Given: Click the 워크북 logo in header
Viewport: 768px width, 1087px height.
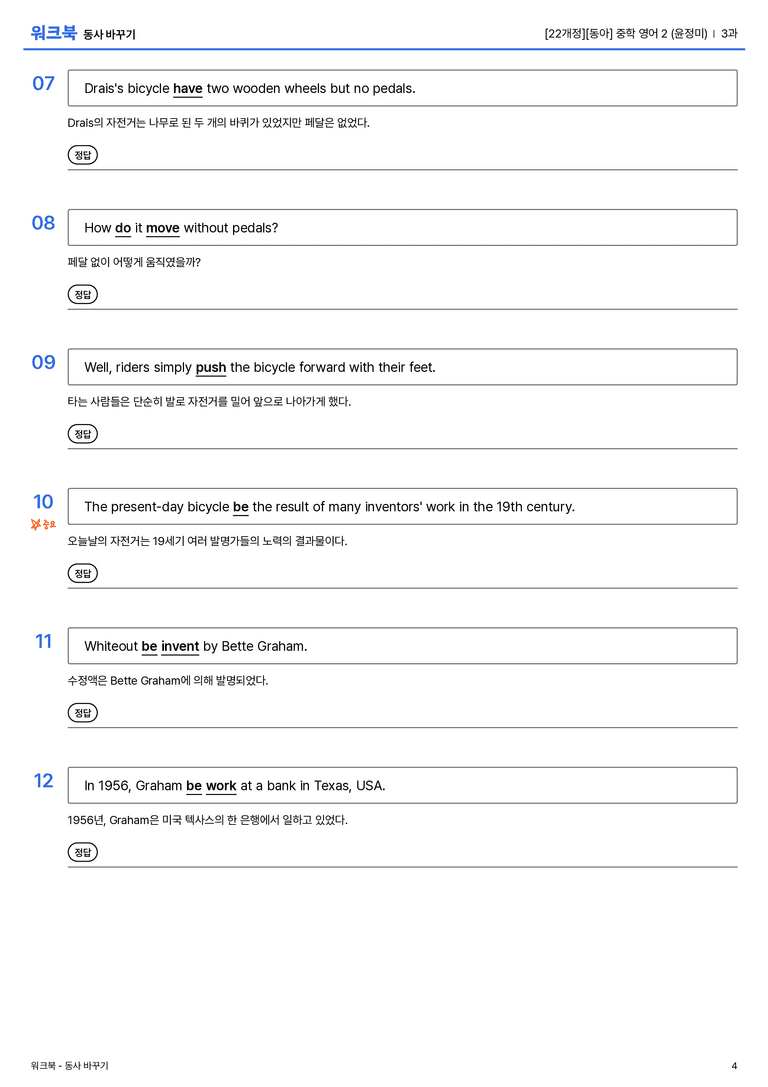Looking at the screenshot, I should point(53,33).
